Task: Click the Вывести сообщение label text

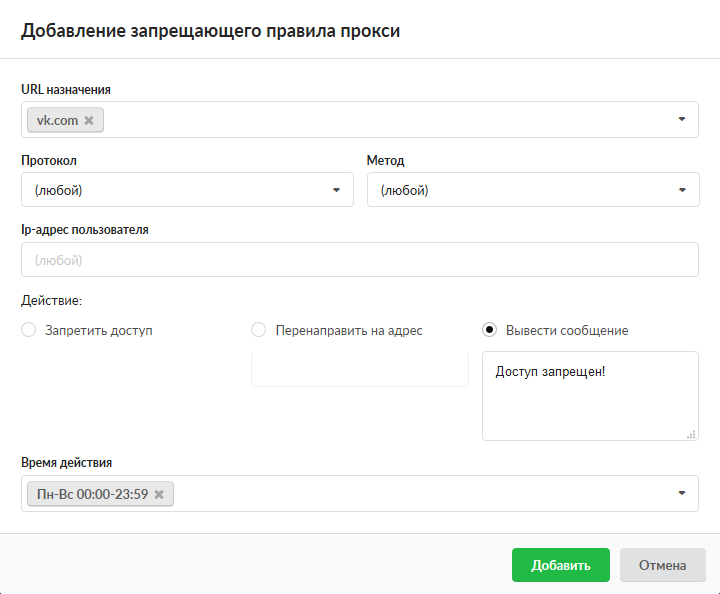Action: (x=567, y=330)
